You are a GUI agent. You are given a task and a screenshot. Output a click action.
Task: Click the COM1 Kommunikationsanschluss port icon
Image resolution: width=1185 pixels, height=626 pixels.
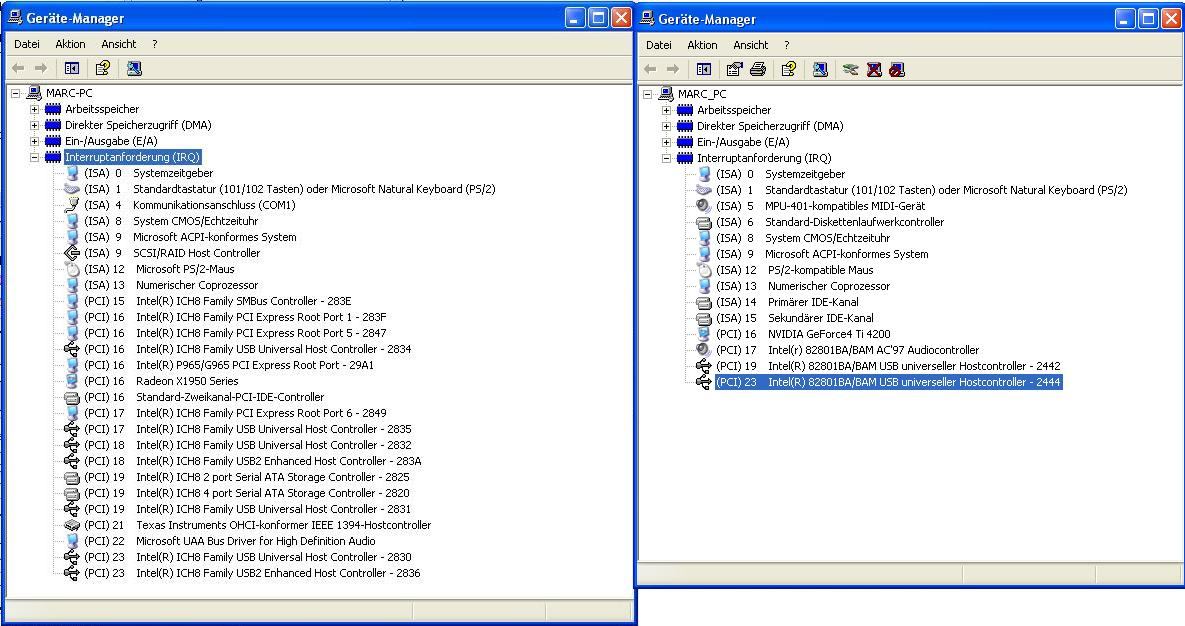point(72,205)
